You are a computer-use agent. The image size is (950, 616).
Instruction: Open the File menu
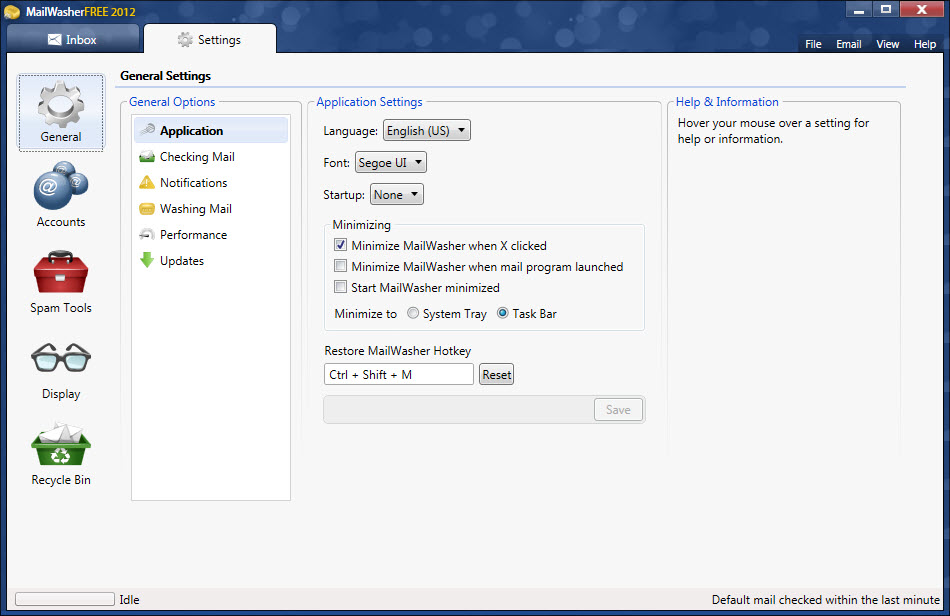813,44
